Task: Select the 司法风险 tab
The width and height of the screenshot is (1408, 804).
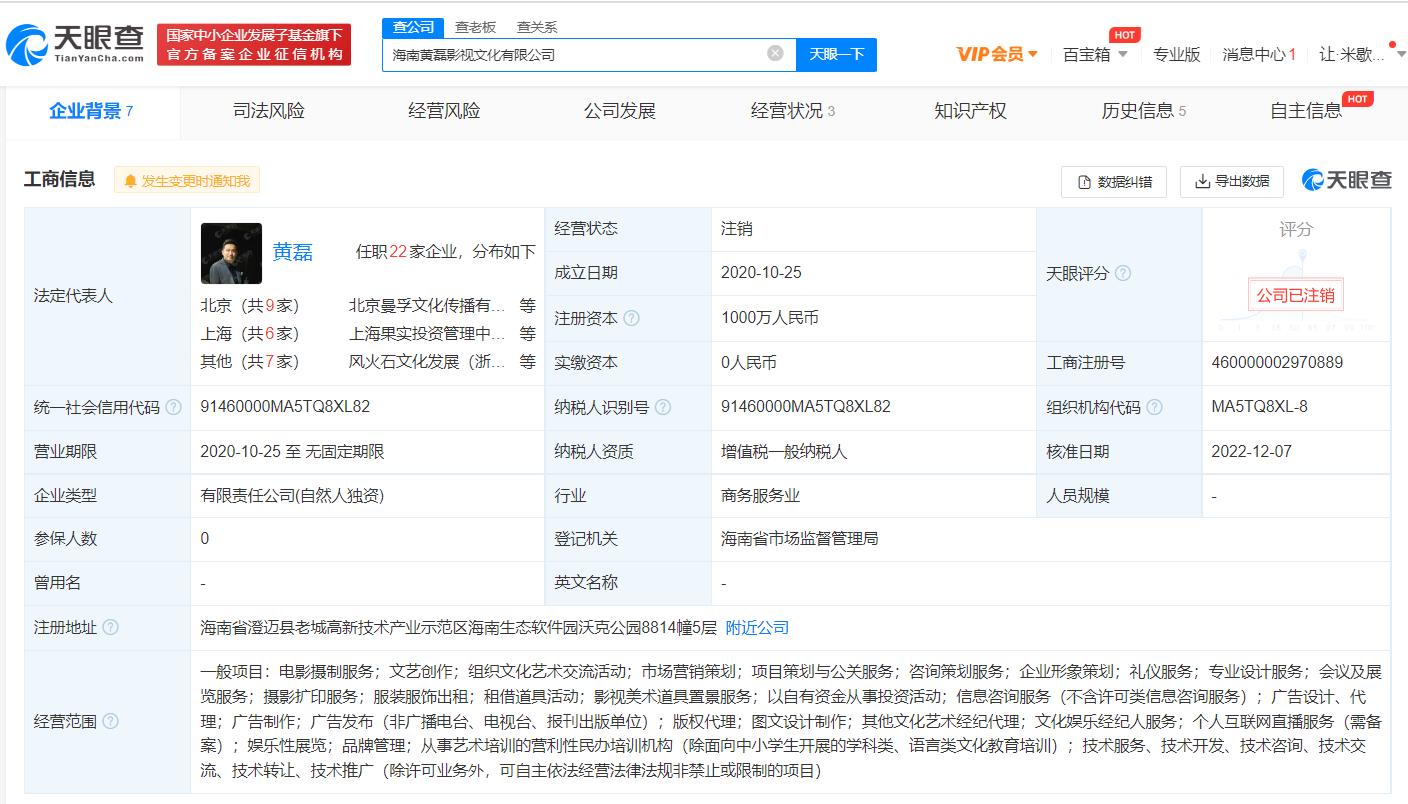Action: tap(269, 111)
